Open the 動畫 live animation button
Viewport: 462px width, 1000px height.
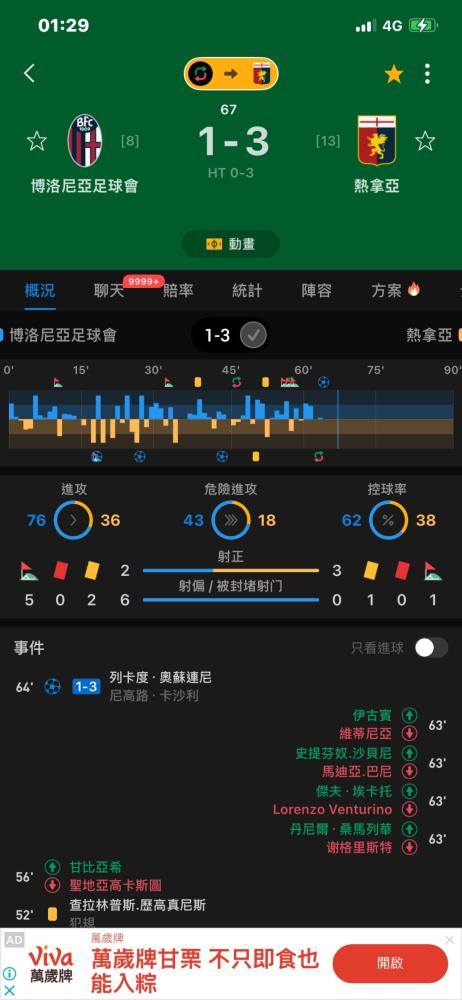pos(231,244)
